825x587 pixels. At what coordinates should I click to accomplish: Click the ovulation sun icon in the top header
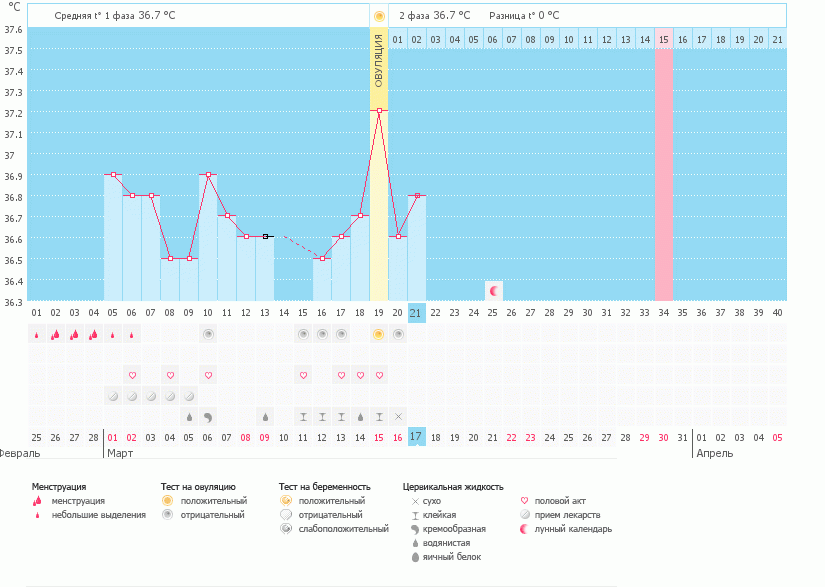(x=378, y=16)
